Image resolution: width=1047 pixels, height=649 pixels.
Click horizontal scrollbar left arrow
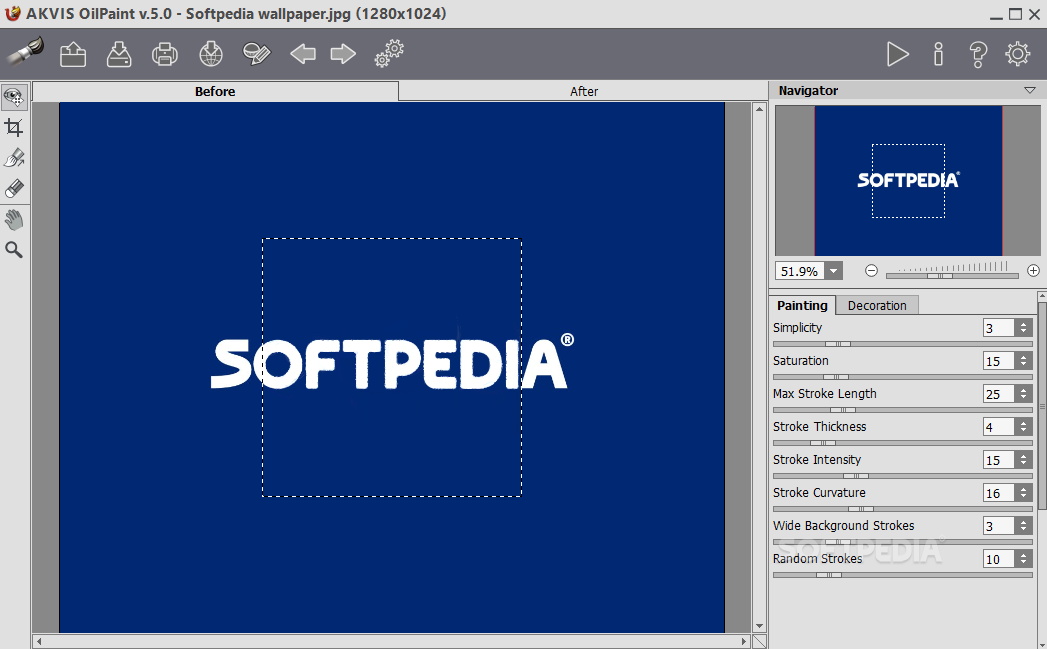click(x=39, y=641)
